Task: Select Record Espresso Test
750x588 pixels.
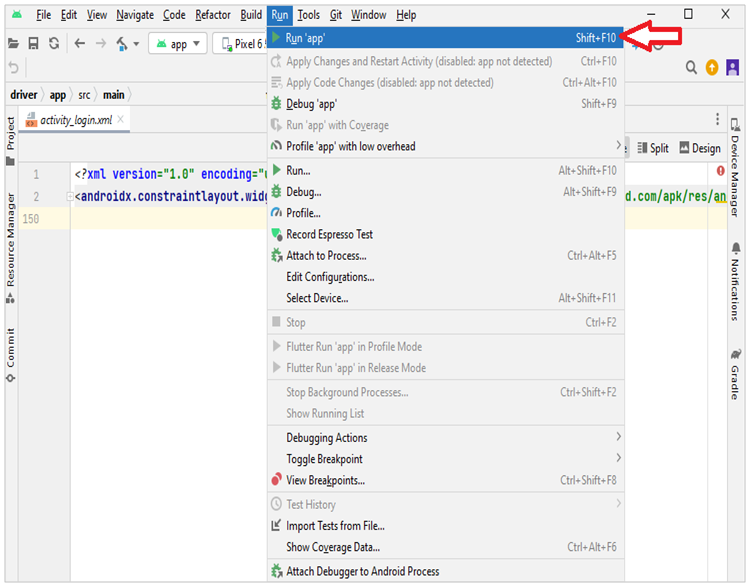Action: [x=446, y=234]
